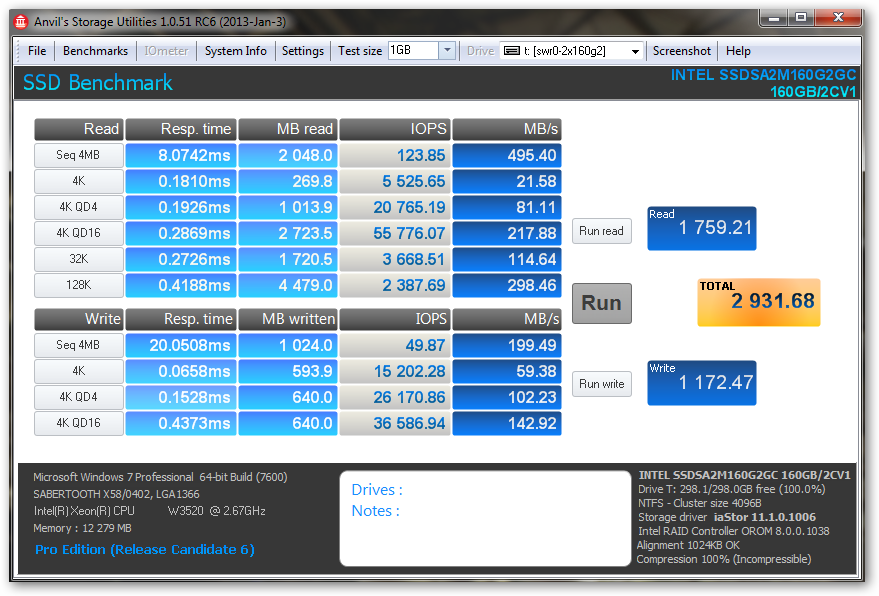This screenshot has width=879, height=596.
Task: Select the write 4K QD4 test button
Action: pos(78,397)
